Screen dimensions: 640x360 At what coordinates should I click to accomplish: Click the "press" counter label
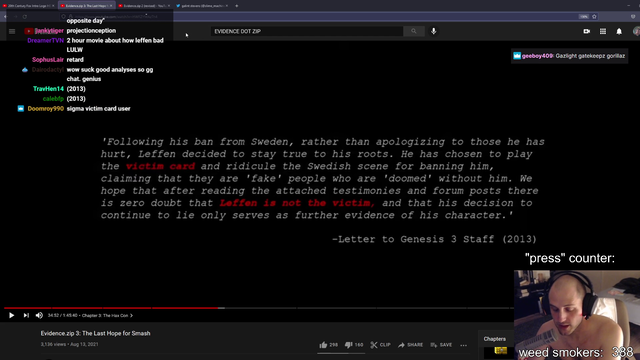(569, 258)
